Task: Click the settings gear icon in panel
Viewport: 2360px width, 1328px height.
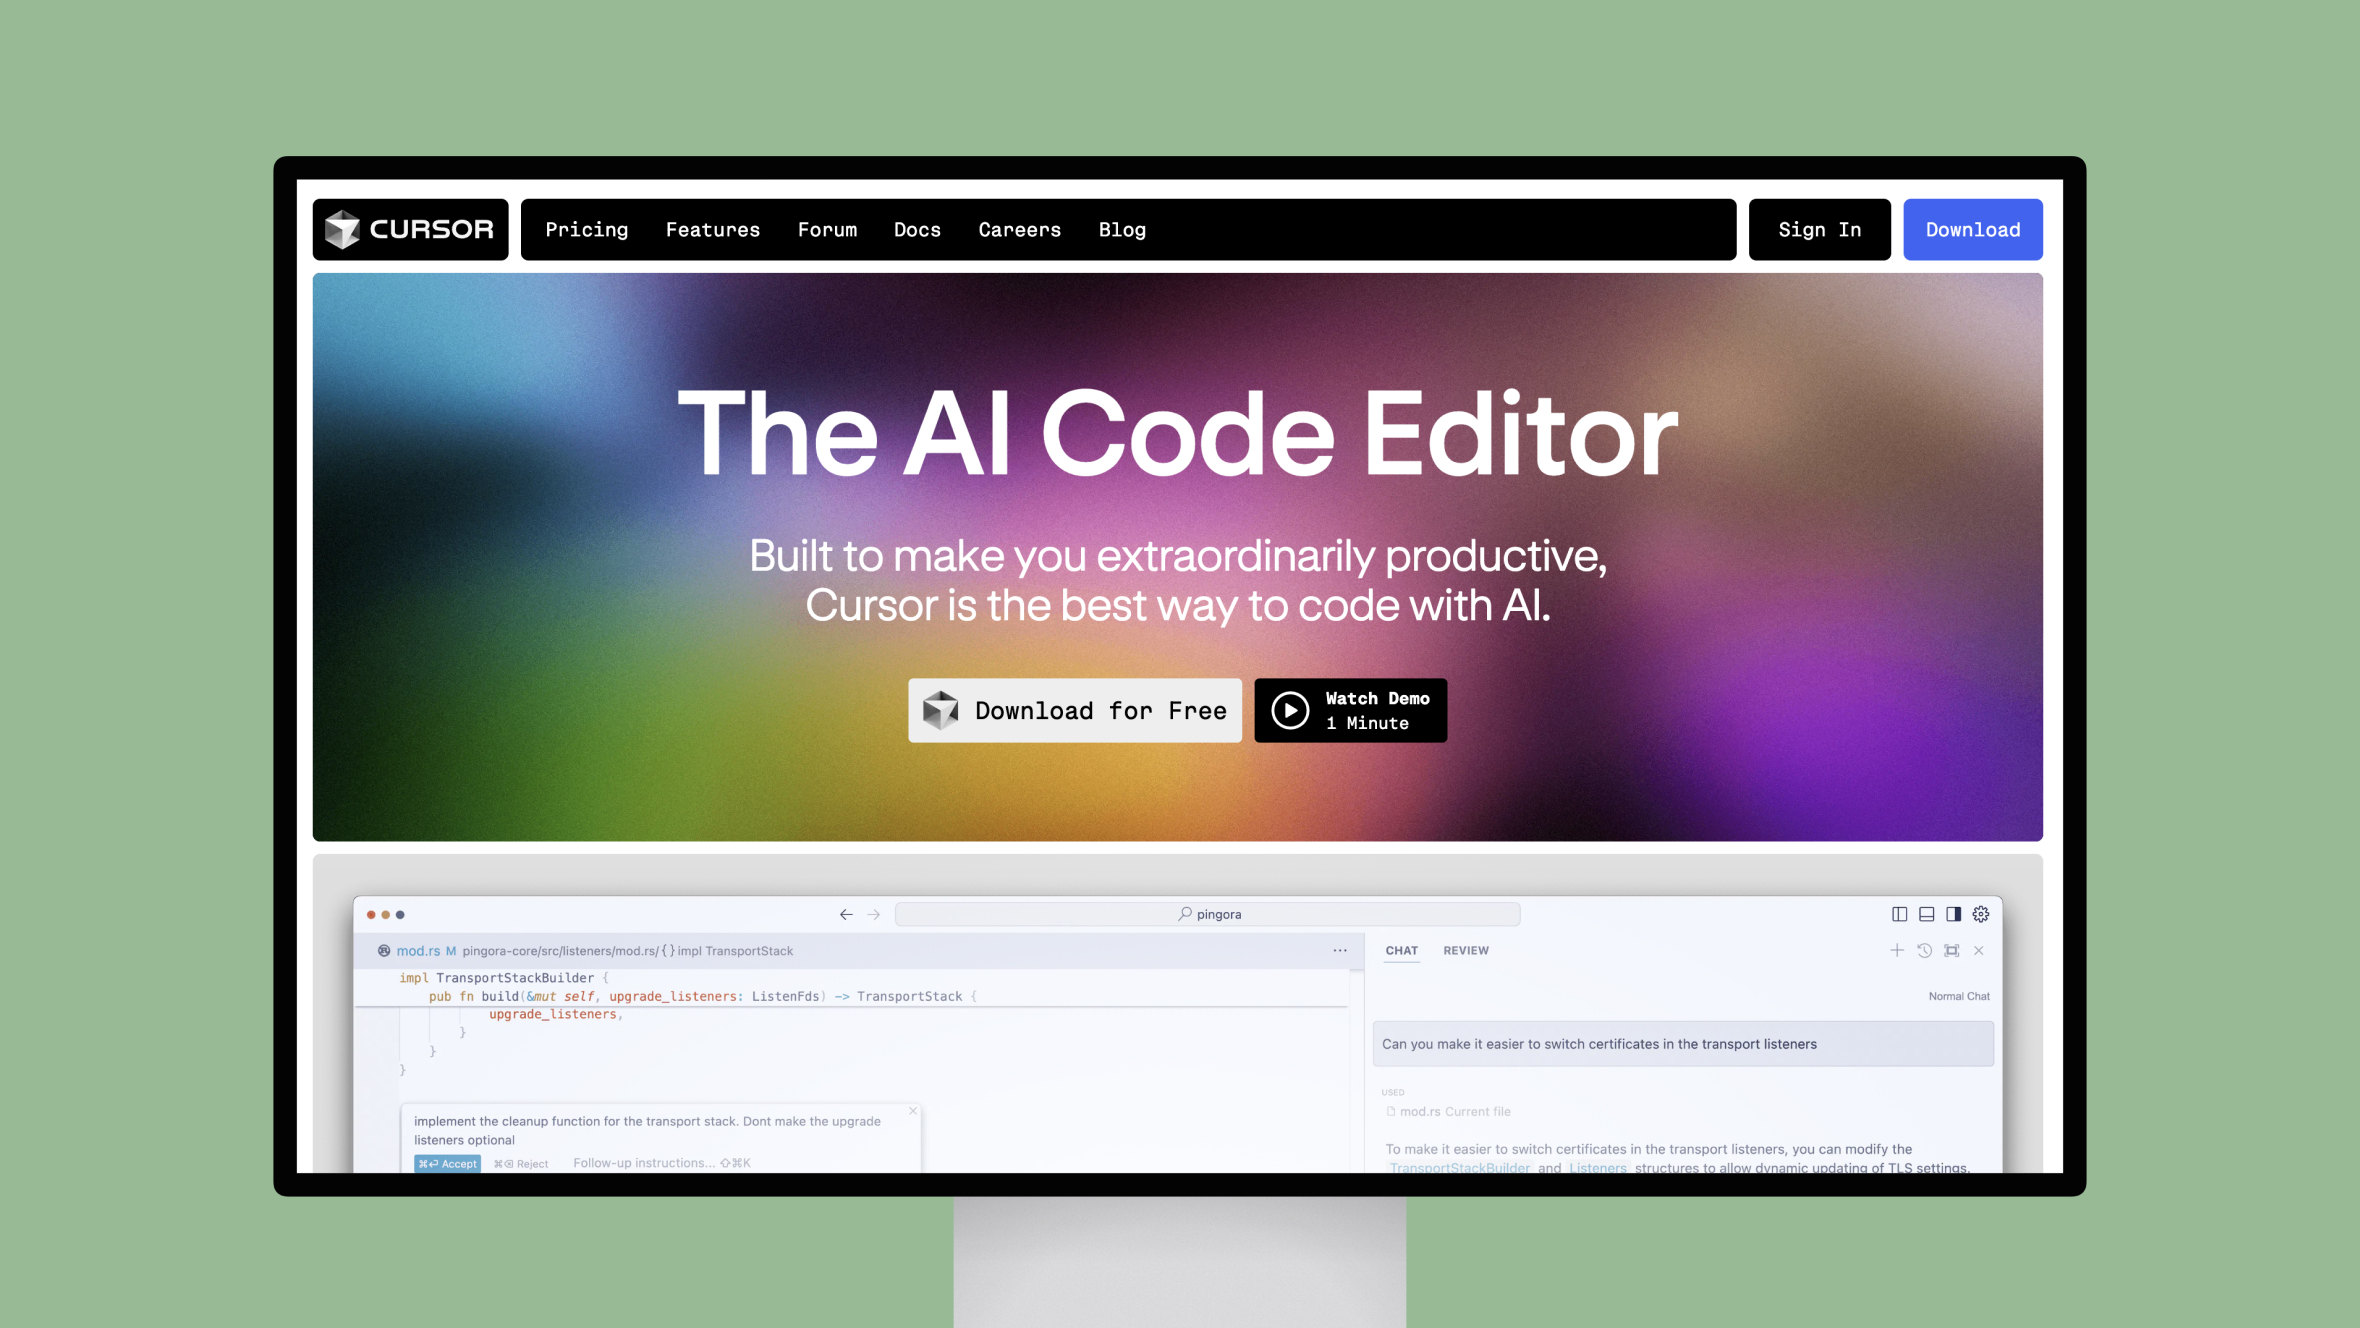Action: 1982,915
